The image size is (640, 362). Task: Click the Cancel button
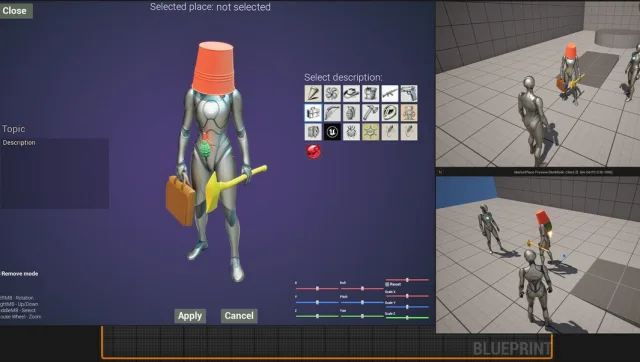(x=239, y=316)
